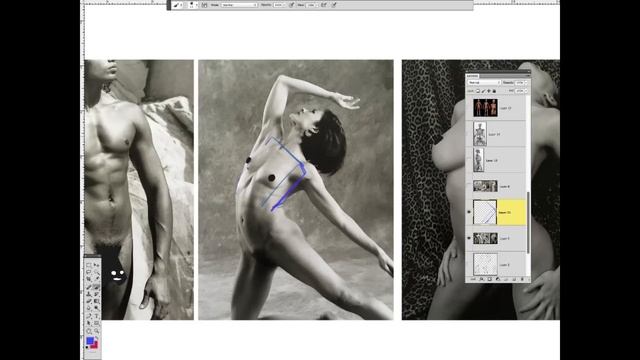Image resolution: width=640 pixels, height=360 pixels.
Task: Select the Hand tool
Action: (x=89, y=331)
